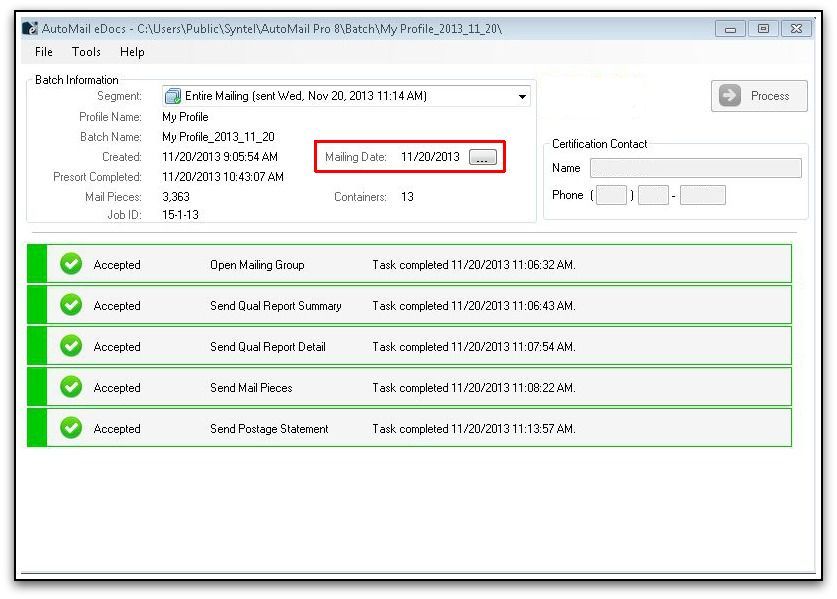
Task: Maximize the AutoMail eDocs window
Action: (x=763, y=29)
